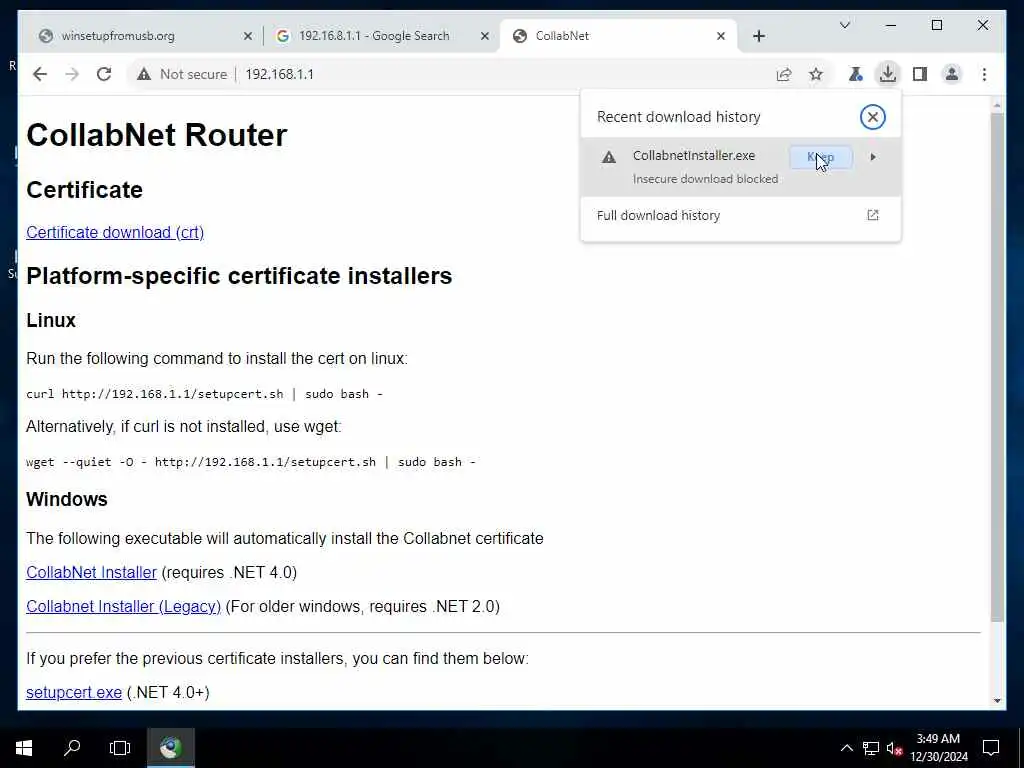
Task: Switch to the winsetupfromusb.org tab
Action: point(138,36)
